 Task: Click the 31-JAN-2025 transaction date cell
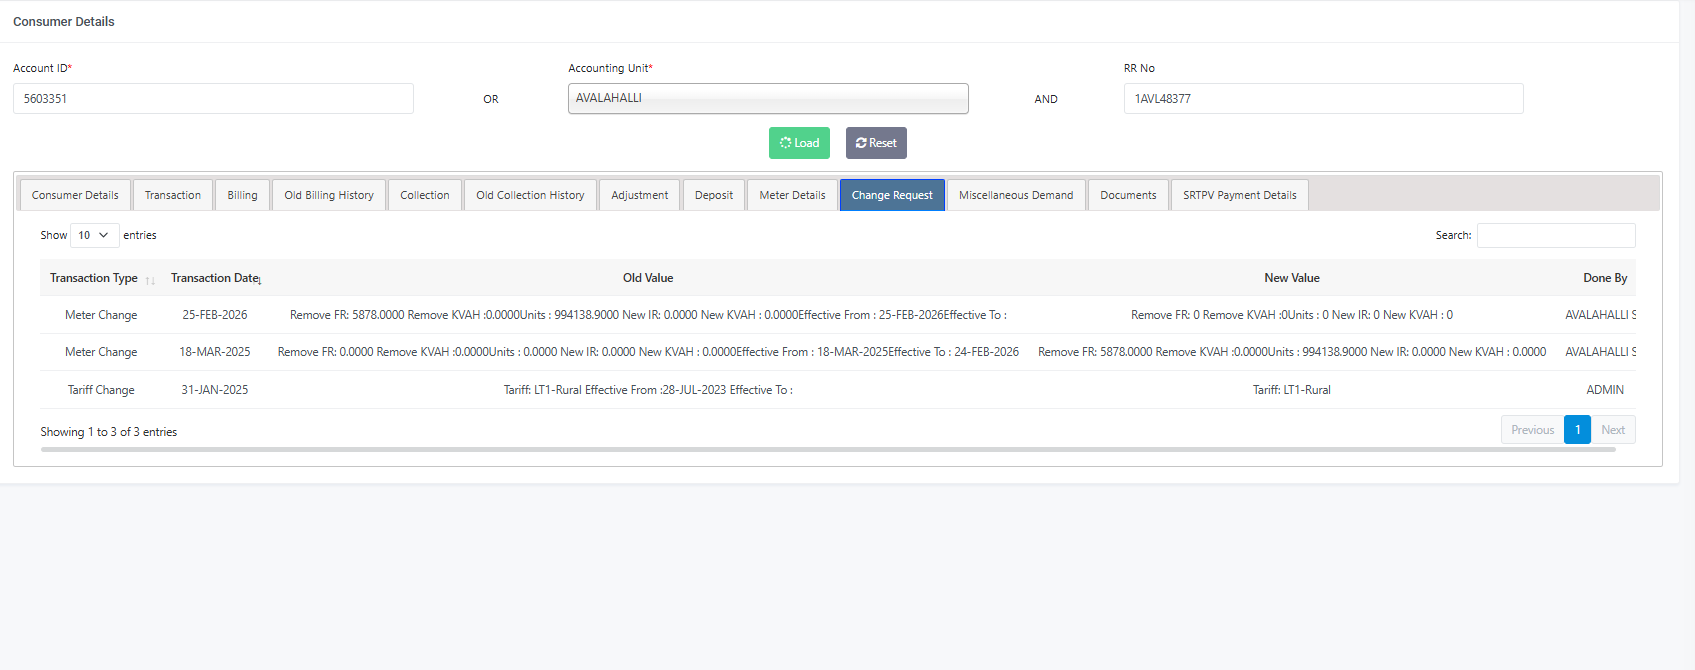pyautogui.click(x=215, y=390)
